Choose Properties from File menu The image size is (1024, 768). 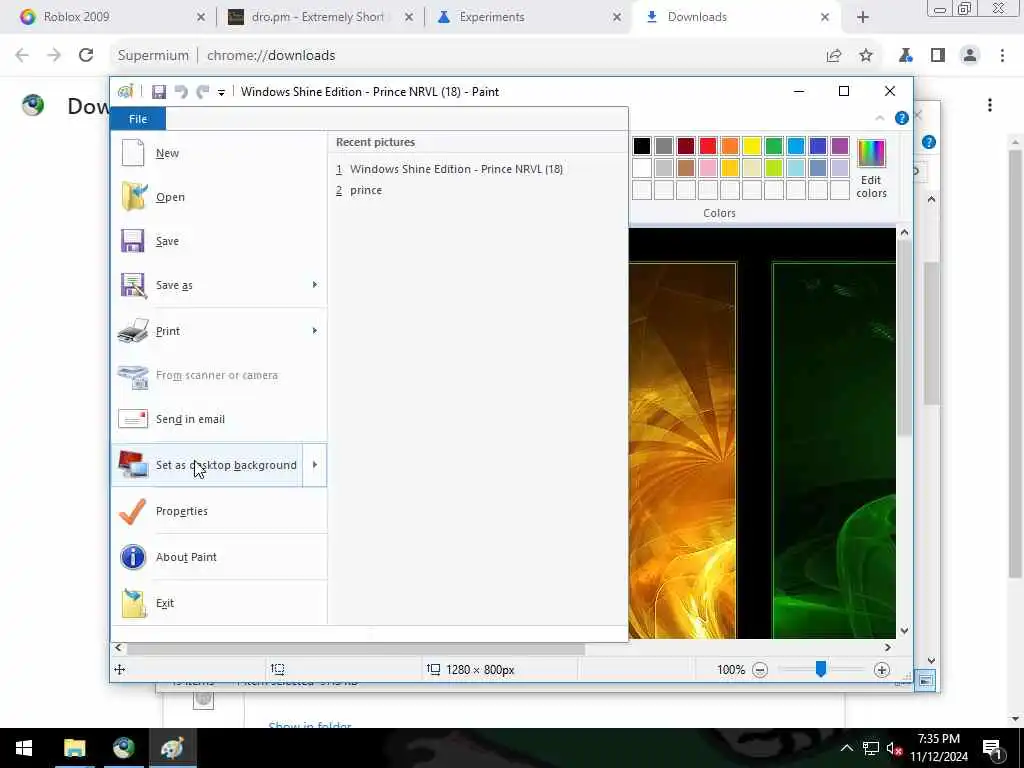coord(219,511)
